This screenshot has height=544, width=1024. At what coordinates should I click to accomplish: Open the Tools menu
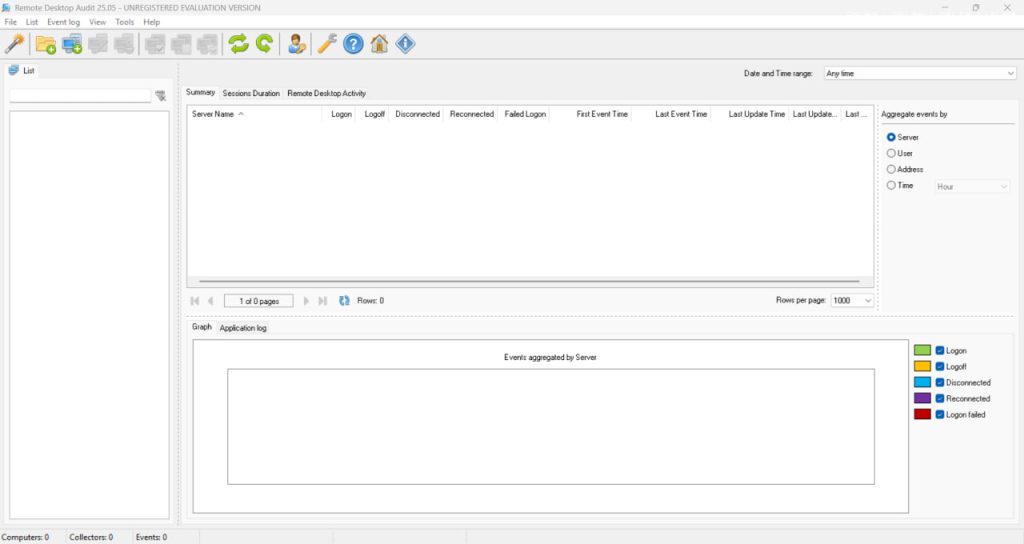point(124,22)
